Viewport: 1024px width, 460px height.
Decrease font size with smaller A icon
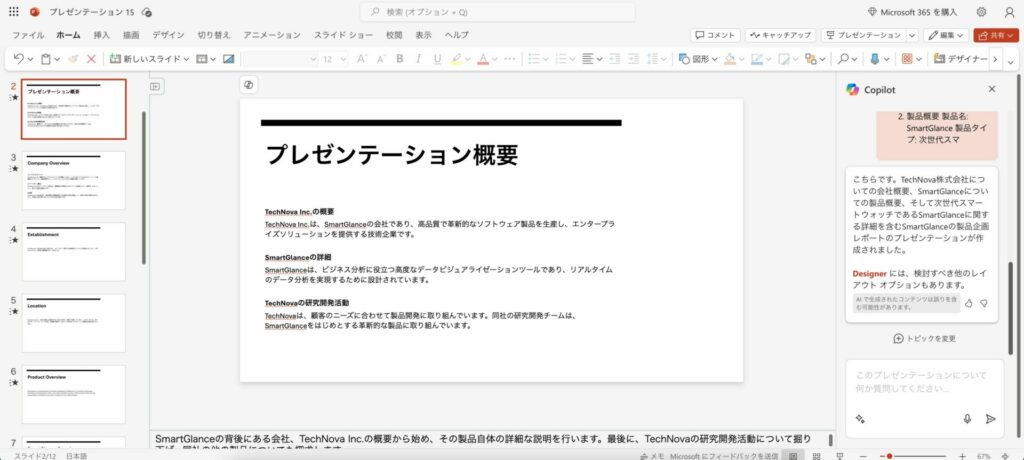(381, 59)
